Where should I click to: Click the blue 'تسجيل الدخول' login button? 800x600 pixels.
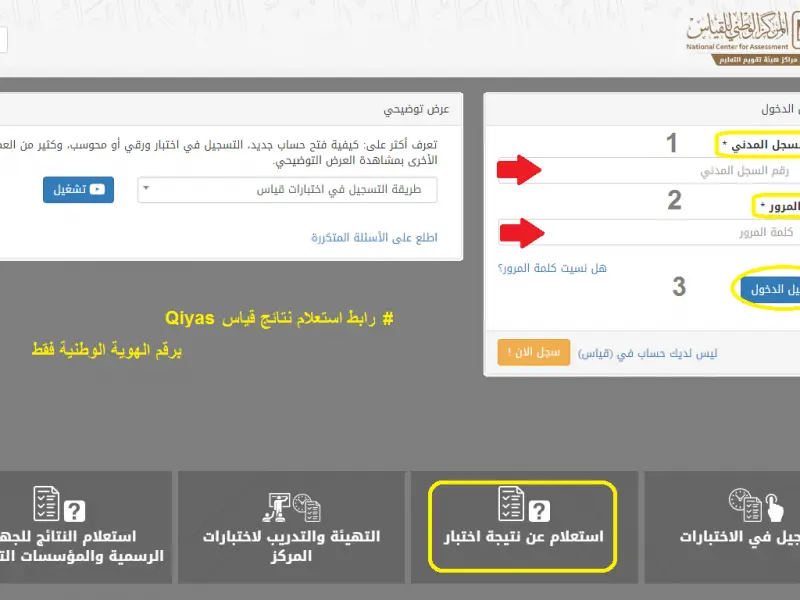770,289
